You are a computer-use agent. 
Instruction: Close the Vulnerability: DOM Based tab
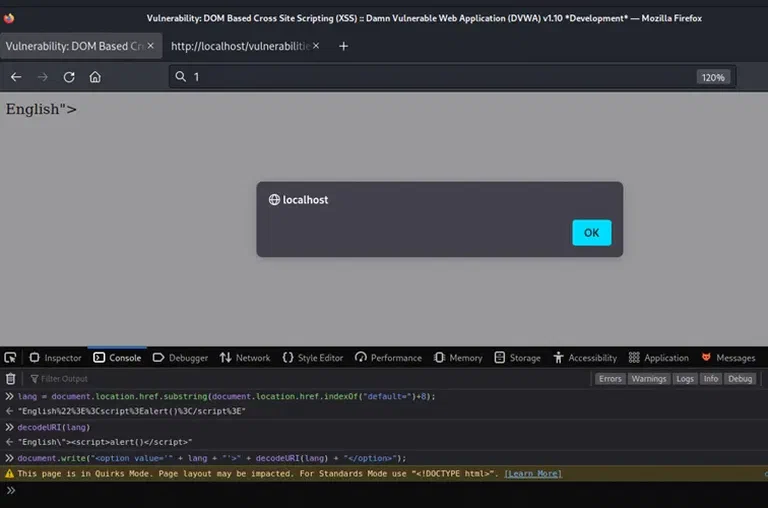point(150,46)
